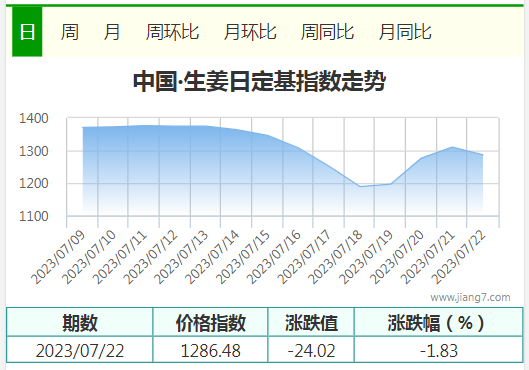The width and height of the screenshot is (529, 370).
Task: Click the y-axis label 1300
Action: 34,151
